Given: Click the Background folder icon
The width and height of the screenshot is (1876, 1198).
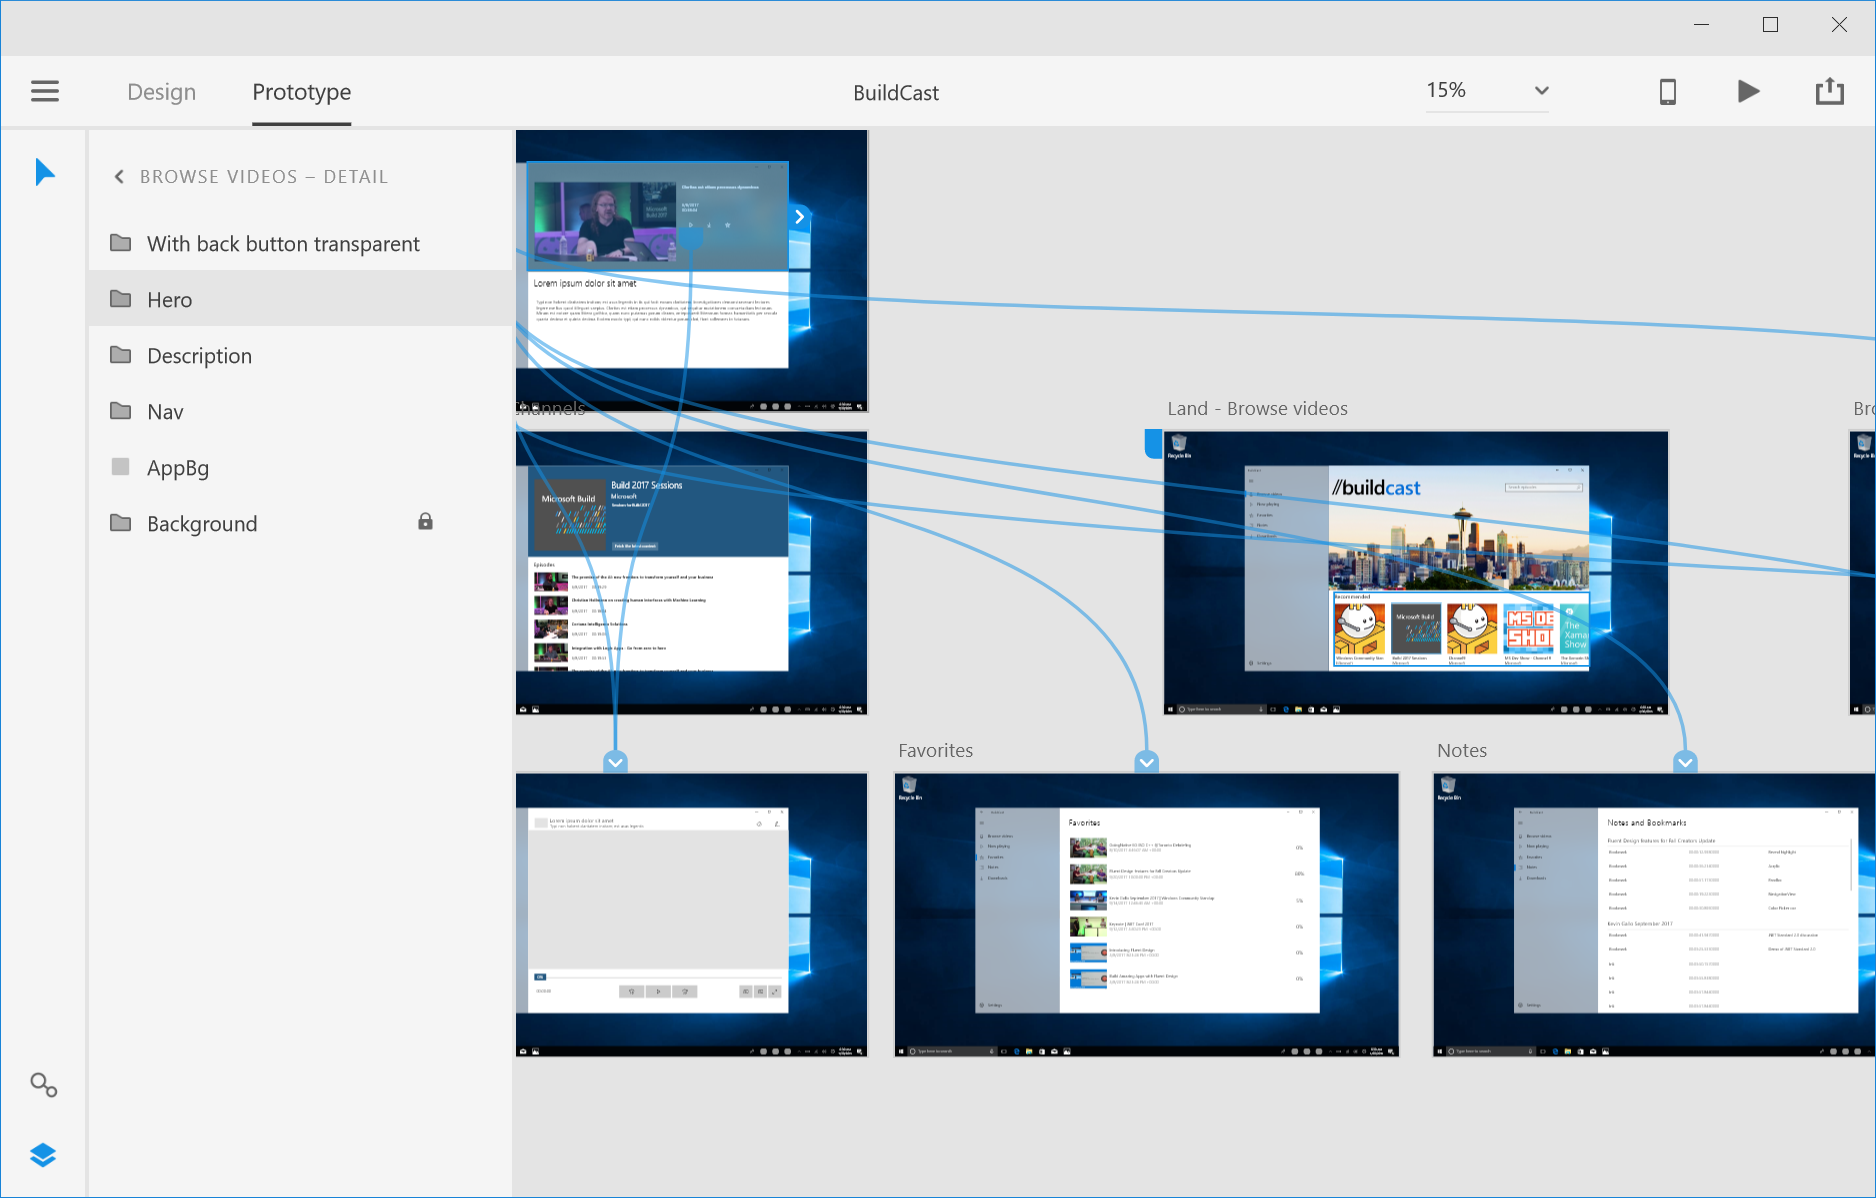Looking at the screenshot, I should point(121,522).
